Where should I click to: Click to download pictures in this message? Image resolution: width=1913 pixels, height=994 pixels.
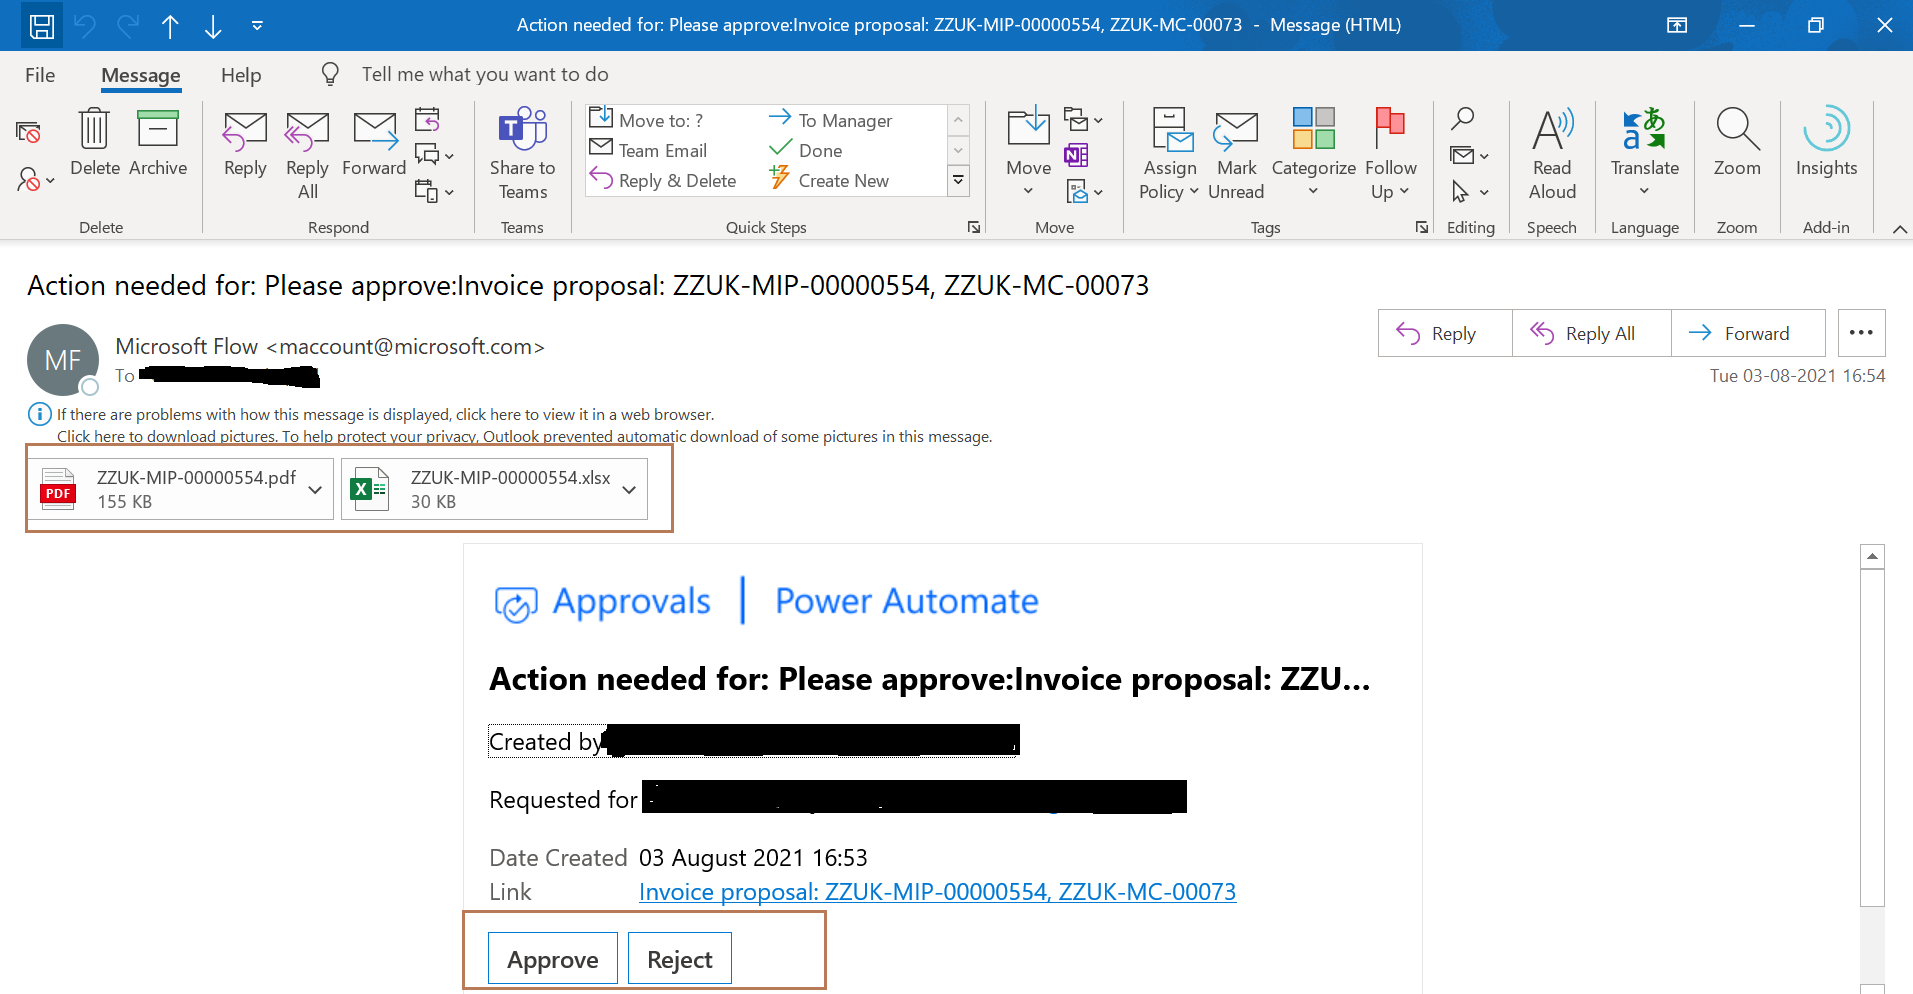point(524,436)
